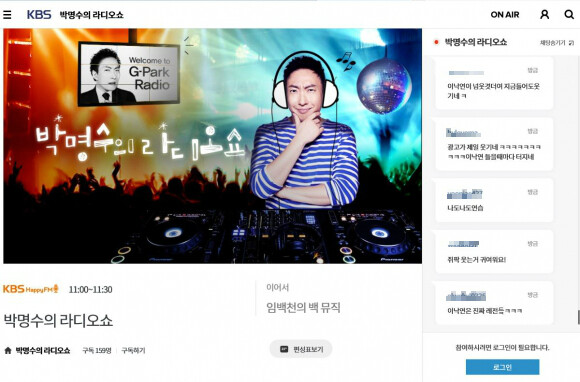The image size is (580, 382).
Task: Click the collapse icon next to 채팅숨기기
Action: (x=571, y=43)
